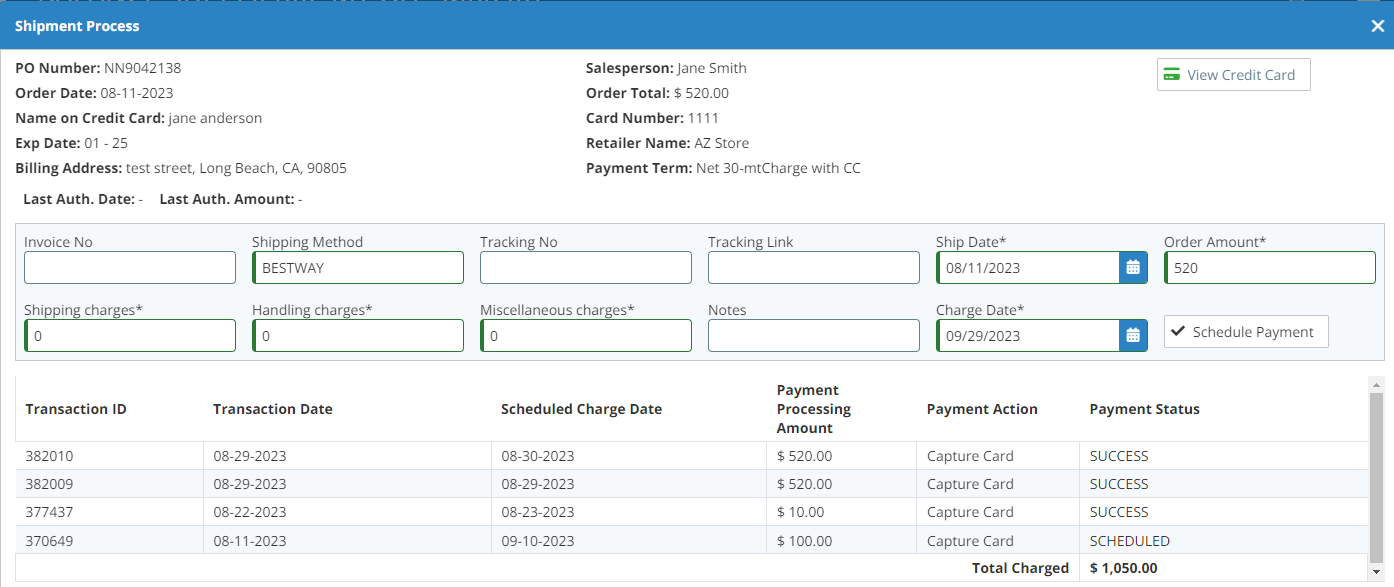Click the transaction table vertical scrollbar thumb
This screenshot has height=587, width=1394.
(x=1376, y=477)
